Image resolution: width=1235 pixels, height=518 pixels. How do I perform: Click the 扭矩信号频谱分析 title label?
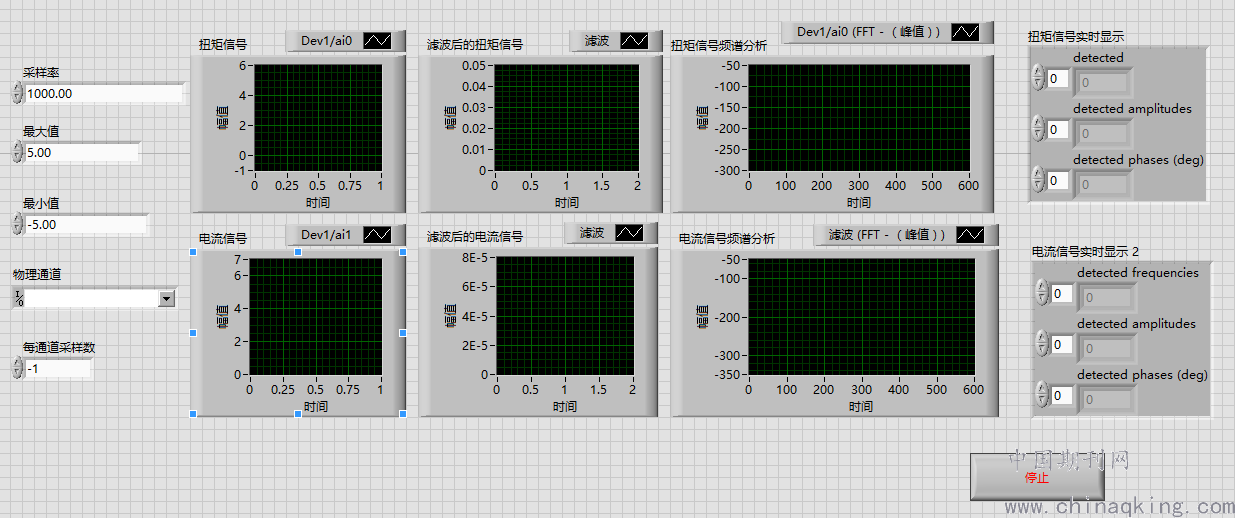[719, 46]
